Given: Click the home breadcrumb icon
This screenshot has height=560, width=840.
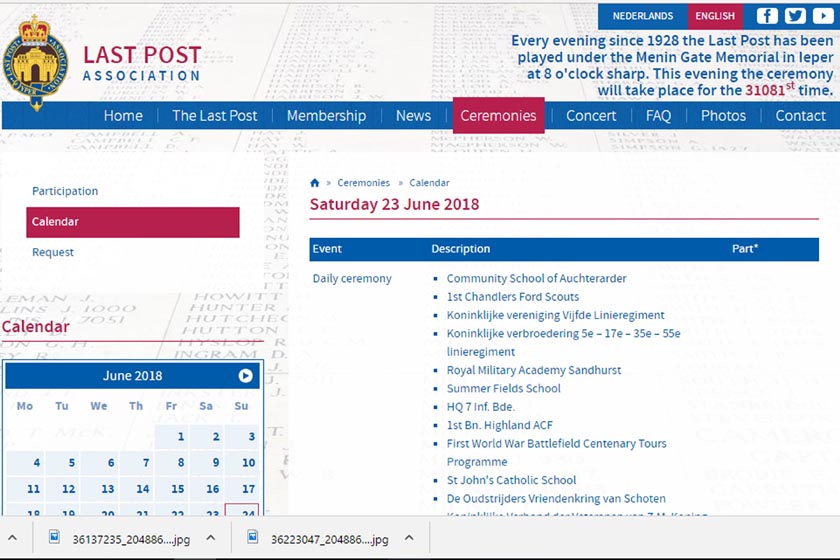Looking at the screenshot, I should coord(315,183).
